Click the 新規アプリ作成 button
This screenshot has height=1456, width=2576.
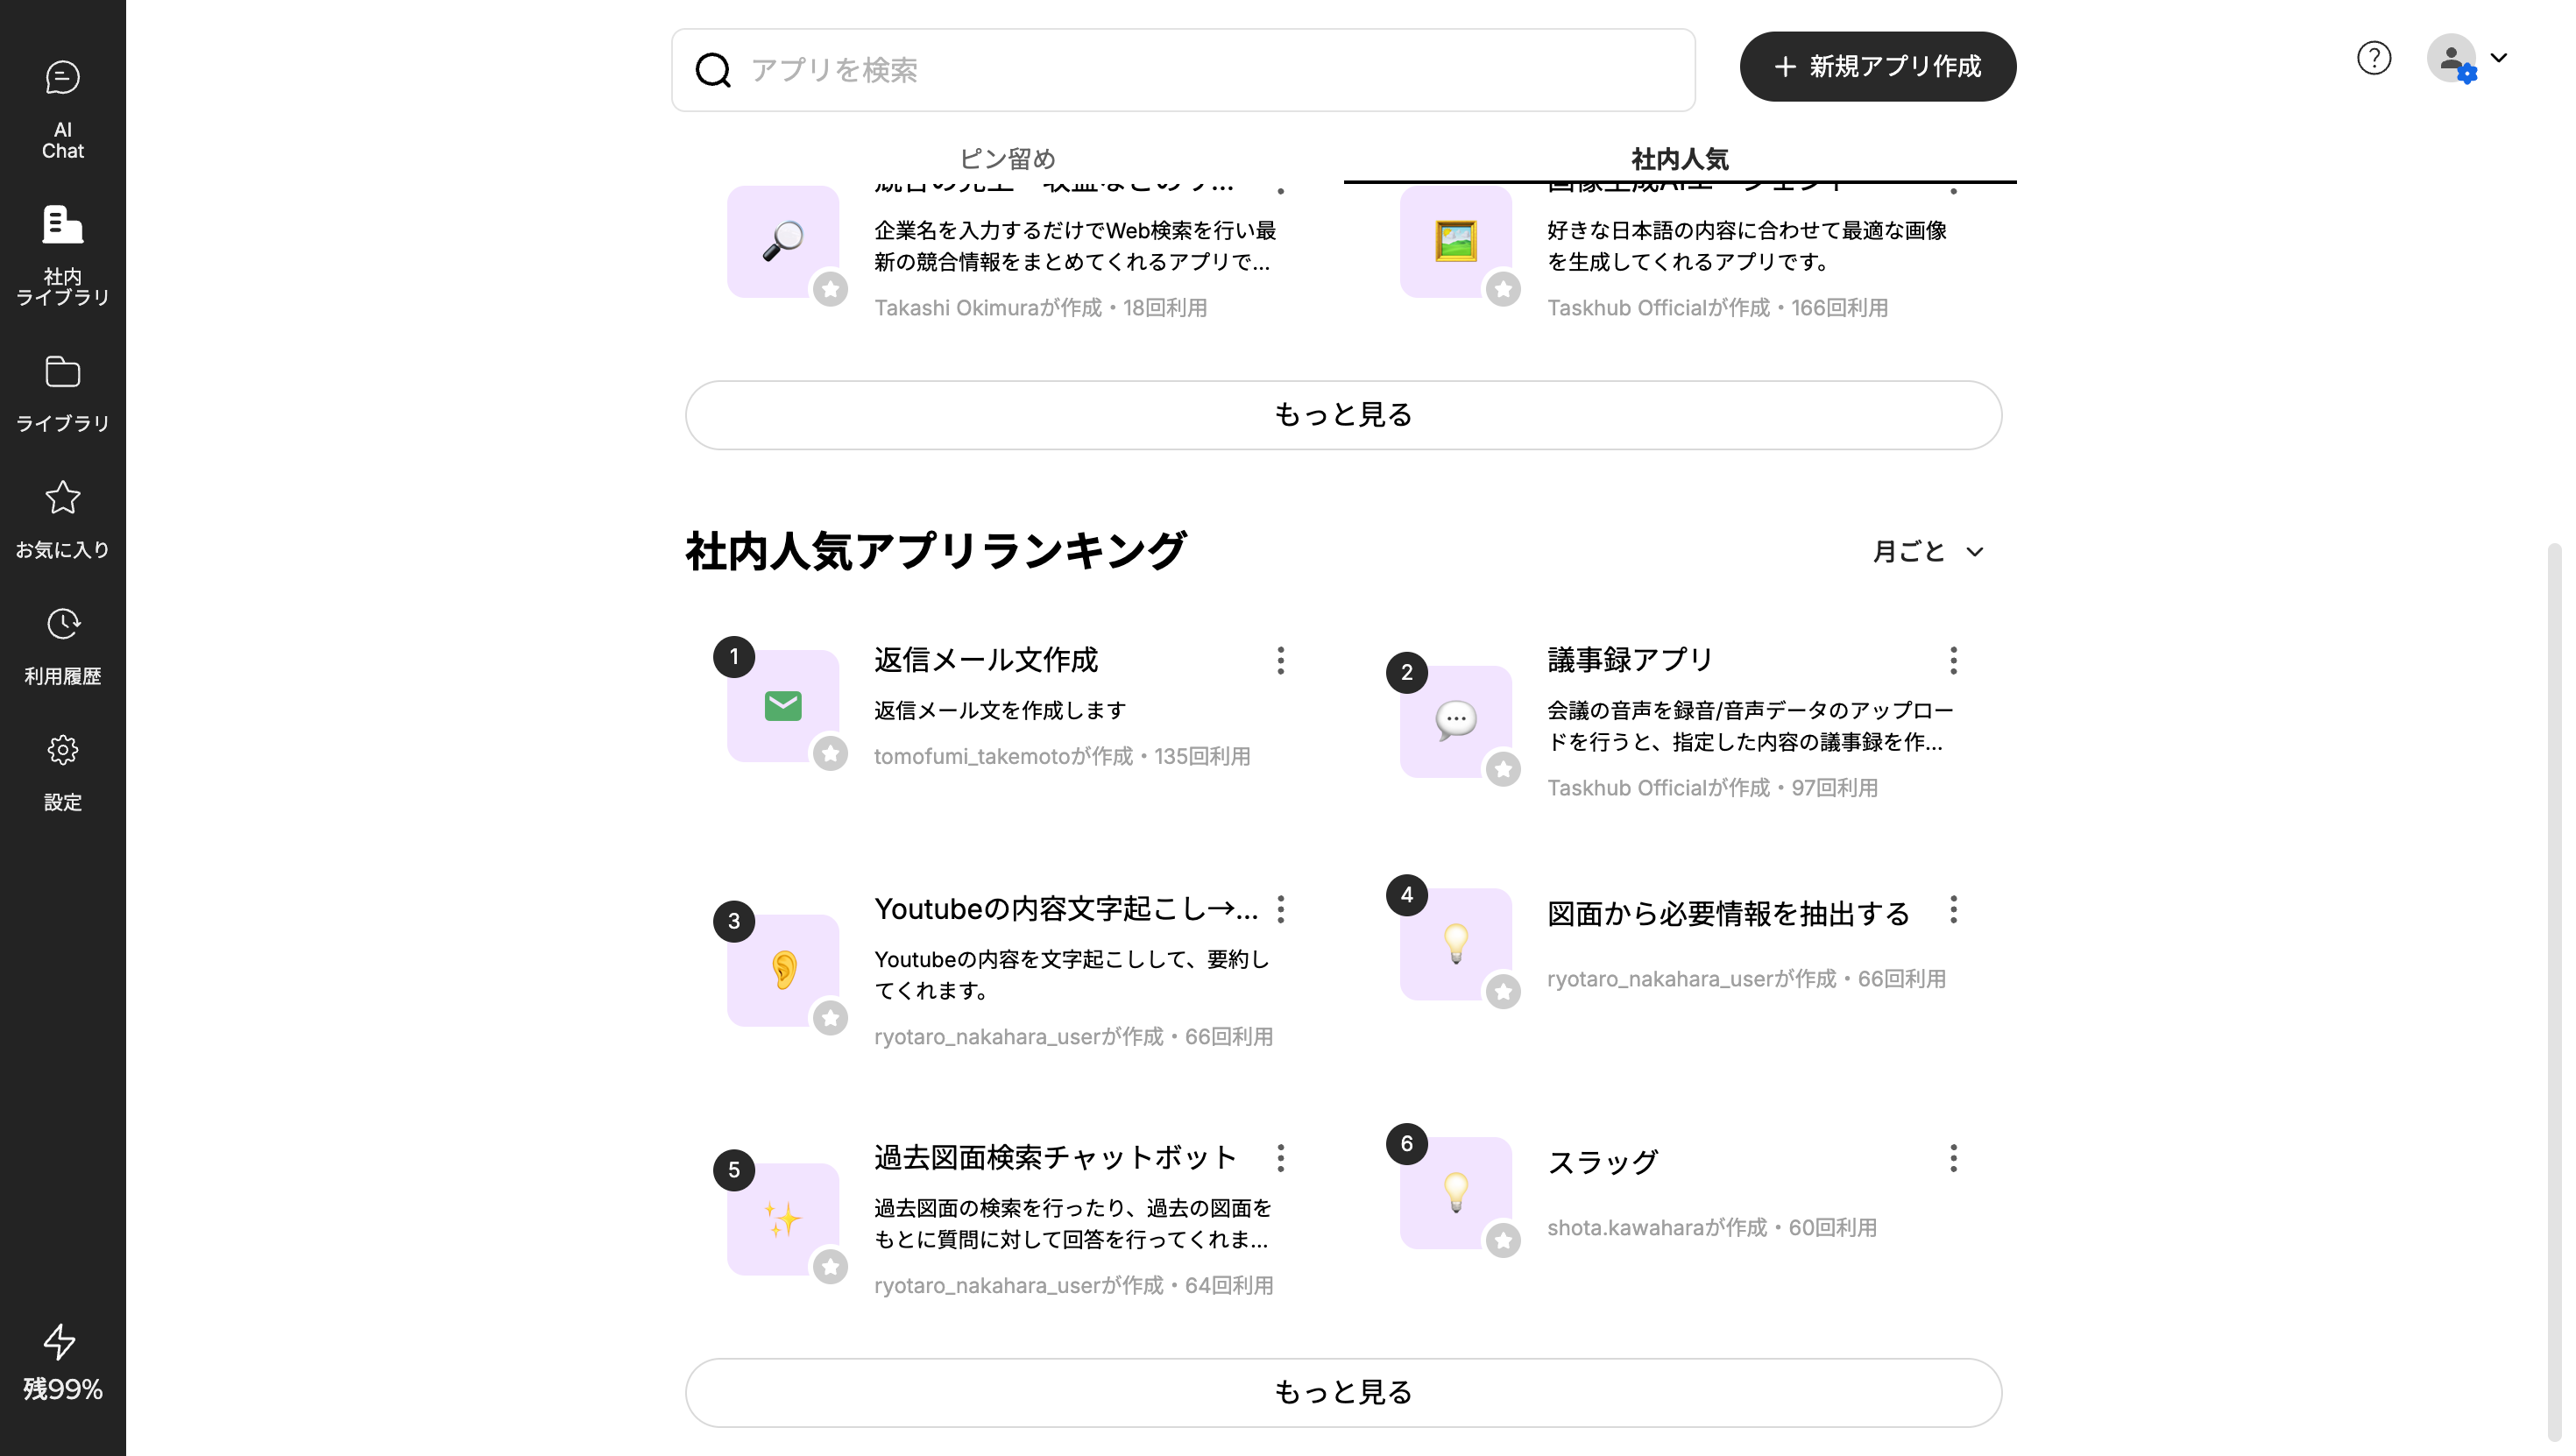(1877, 66)
